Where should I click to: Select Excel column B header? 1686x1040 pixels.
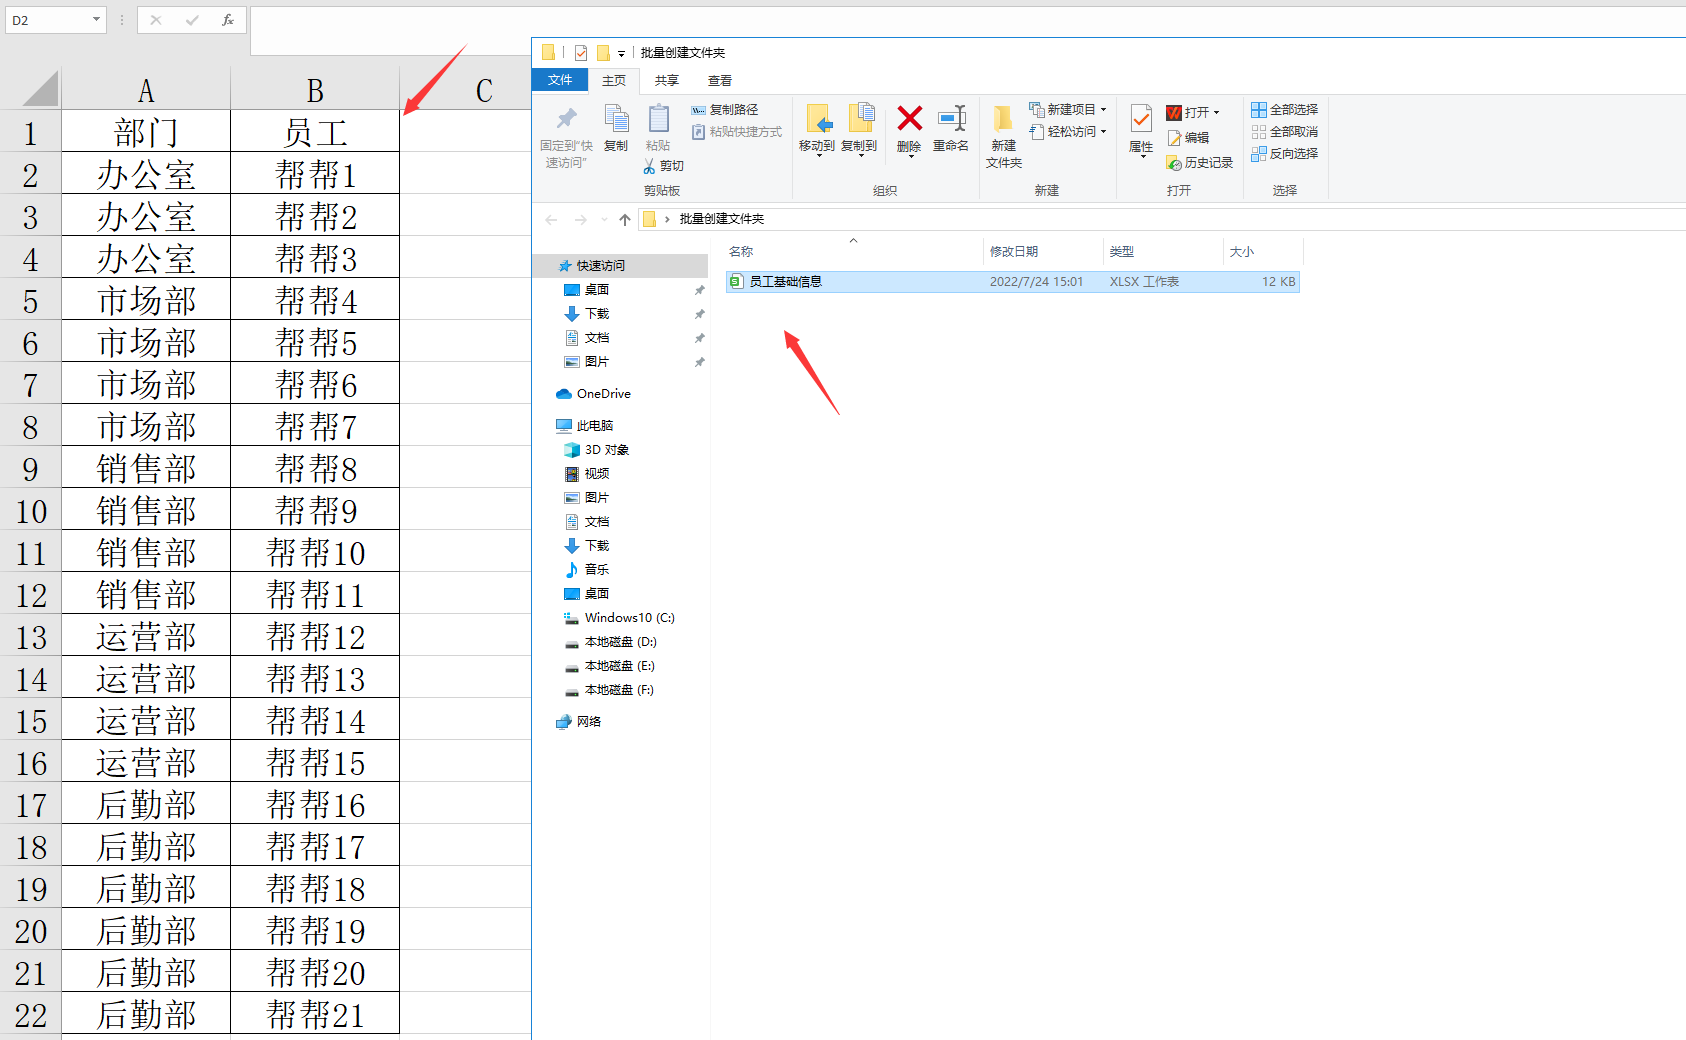(x=315, y=90)
